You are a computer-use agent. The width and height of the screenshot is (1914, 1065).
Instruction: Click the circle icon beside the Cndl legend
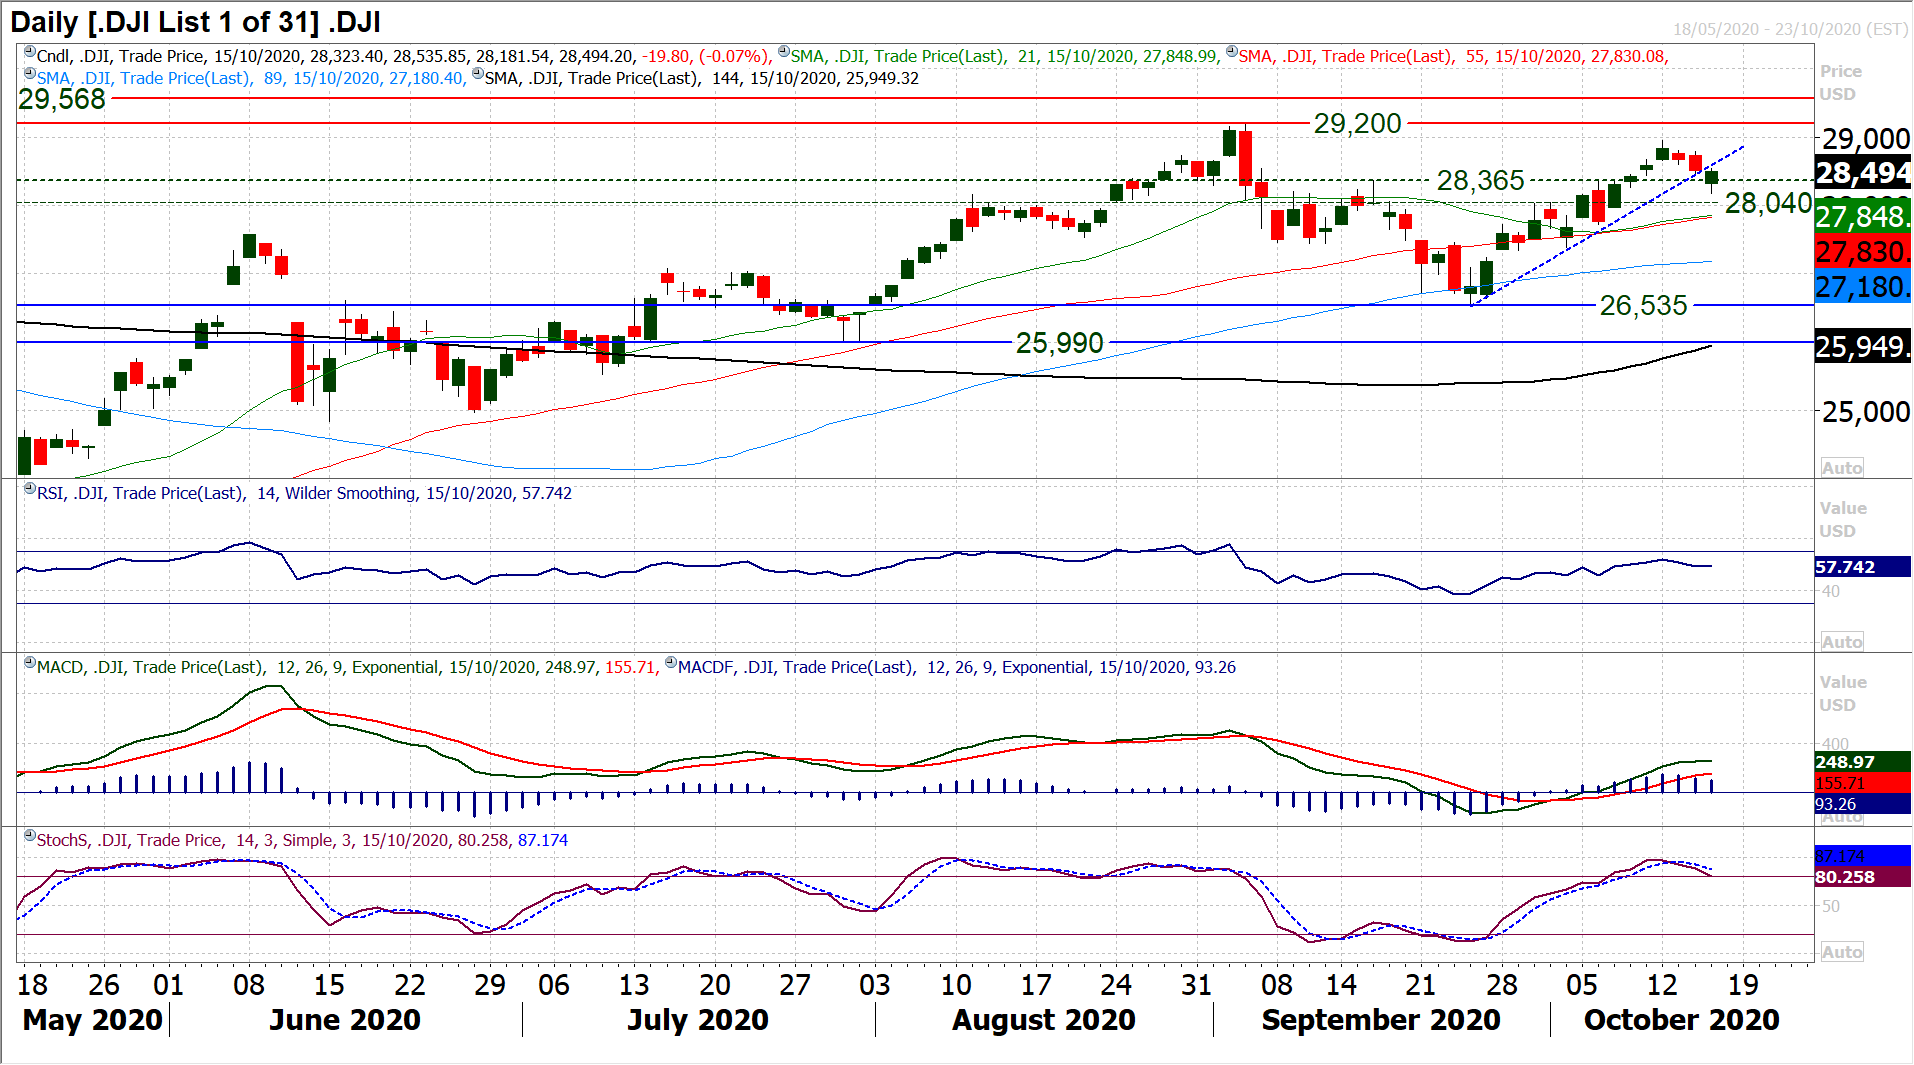pos(30,53)
